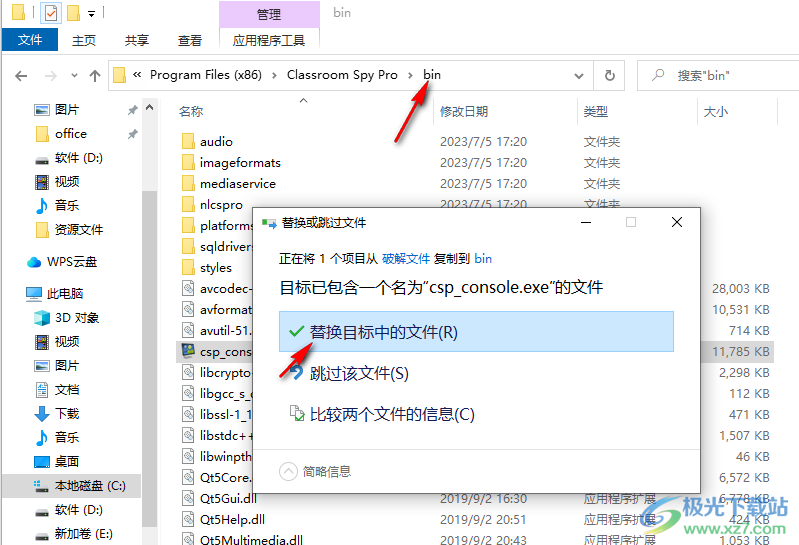This screenshot has width=799, height=545.
Task: Open the office folder in quick access
Action: pyautogui.click(x=71, y=133)
